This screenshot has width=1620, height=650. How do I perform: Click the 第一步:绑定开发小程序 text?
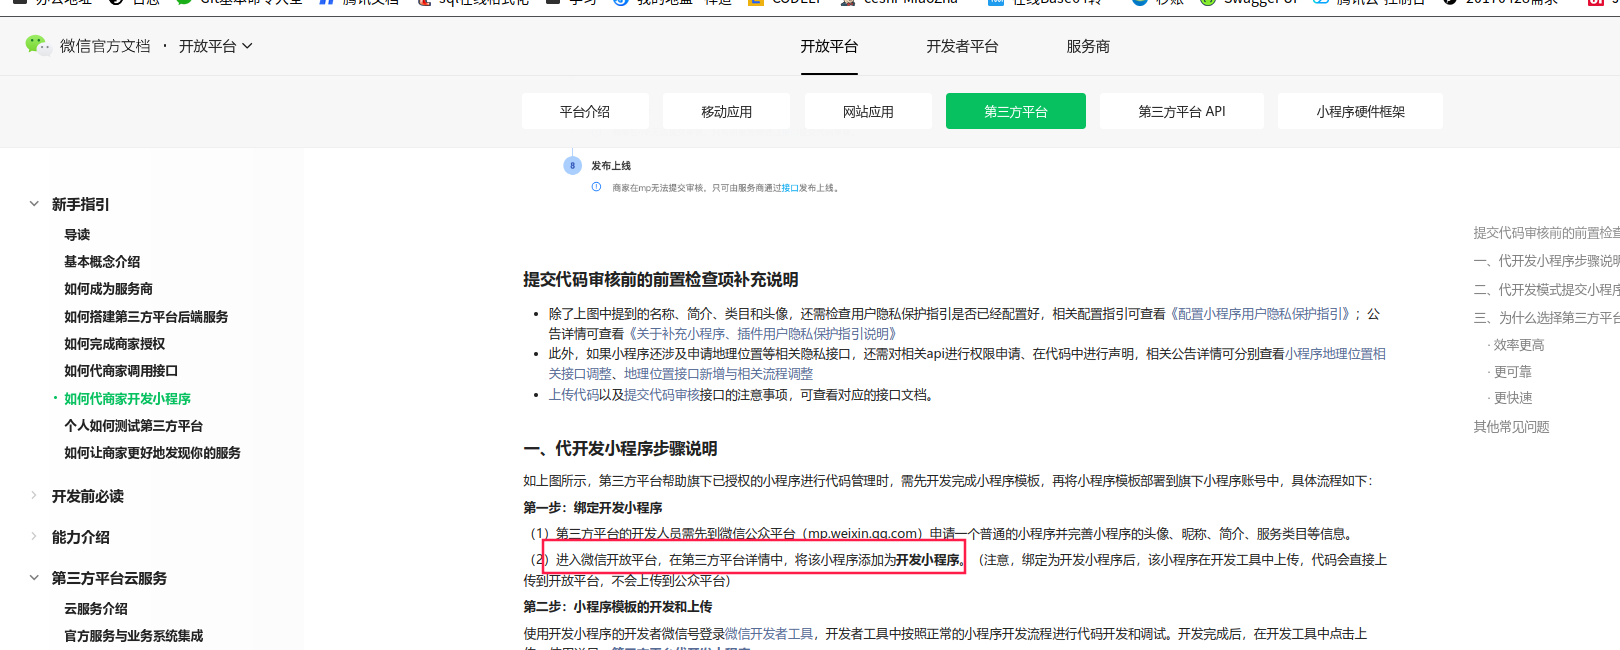pyautogui.click(x=592, y=508)
